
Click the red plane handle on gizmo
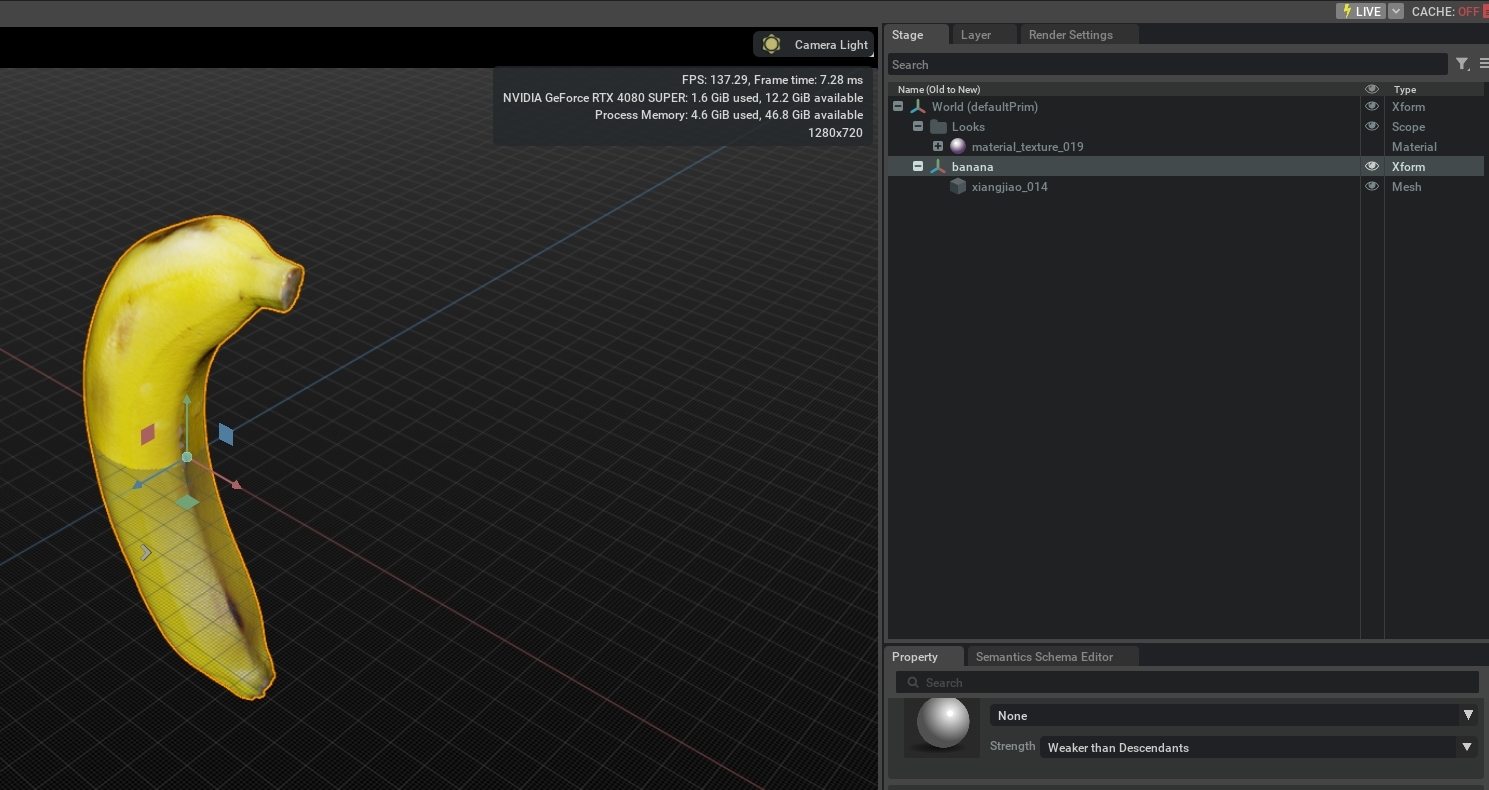(148, 434)
